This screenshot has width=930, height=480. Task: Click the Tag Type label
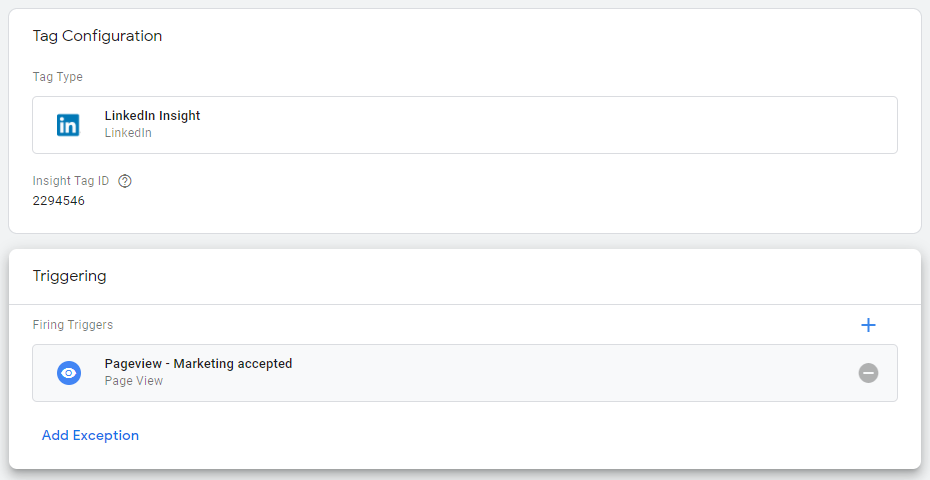(x=58, y=77)
